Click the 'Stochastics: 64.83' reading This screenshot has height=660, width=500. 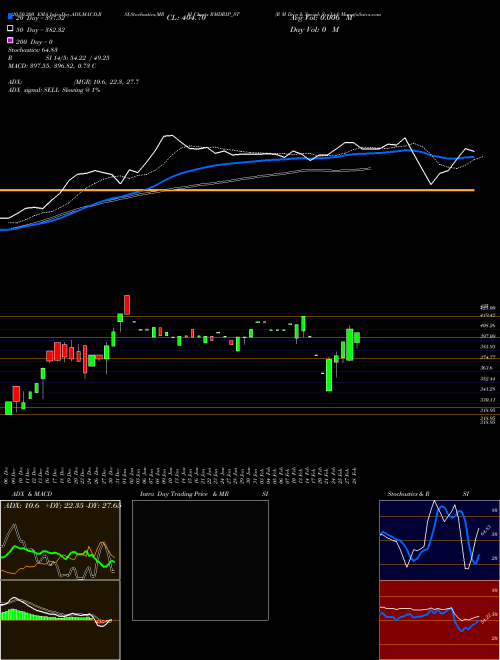pos(32,50)
